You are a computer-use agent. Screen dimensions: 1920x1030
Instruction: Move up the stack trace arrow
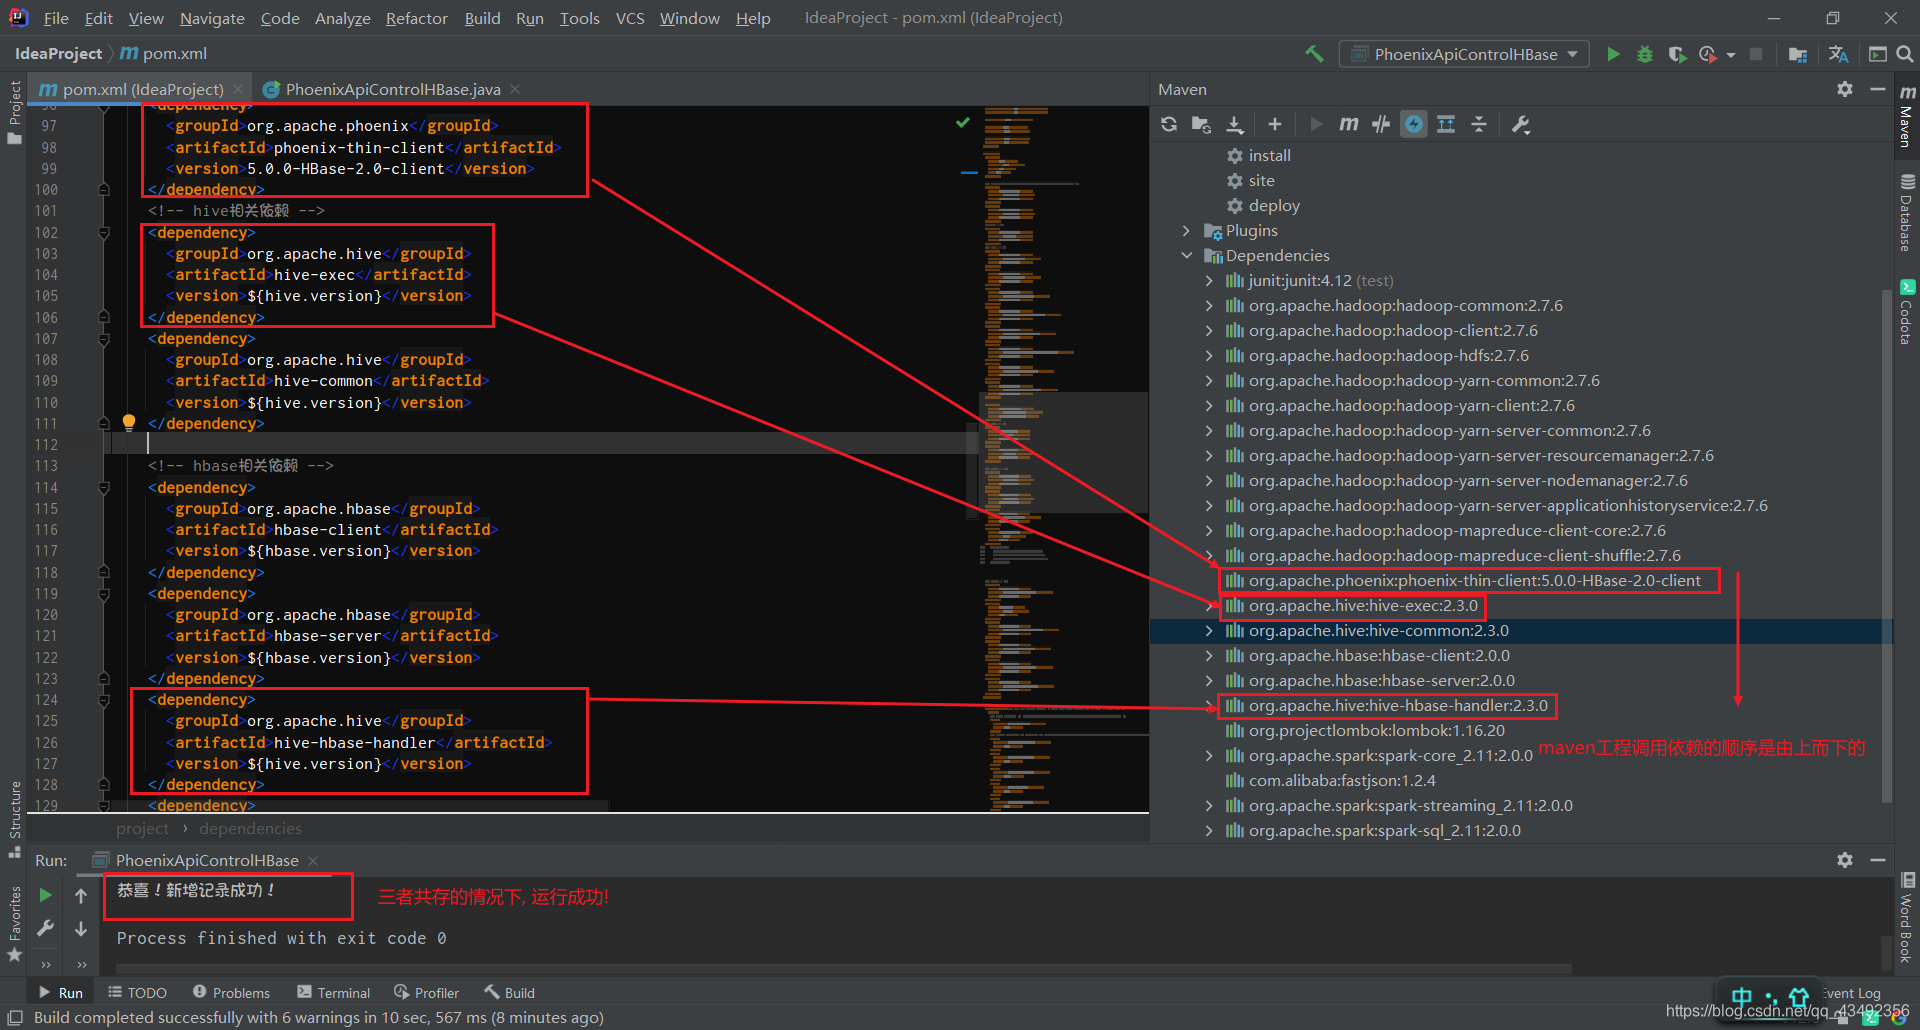(x=81, y=895)
